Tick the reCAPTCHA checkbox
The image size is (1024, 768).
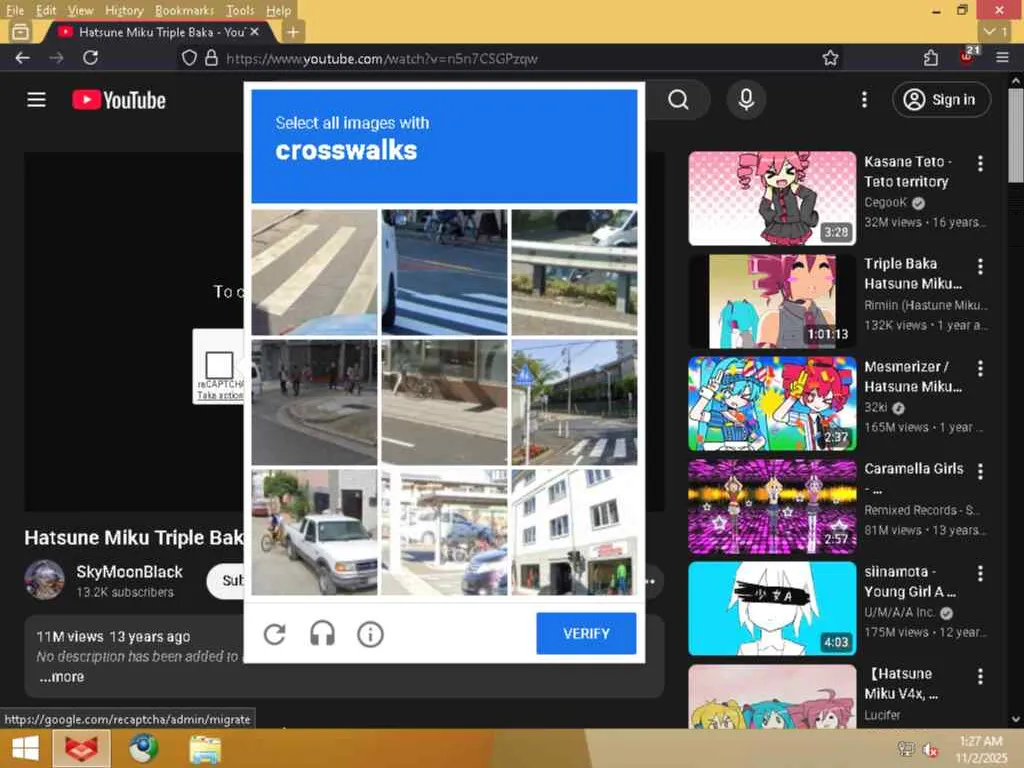click(x=219, y=364)
